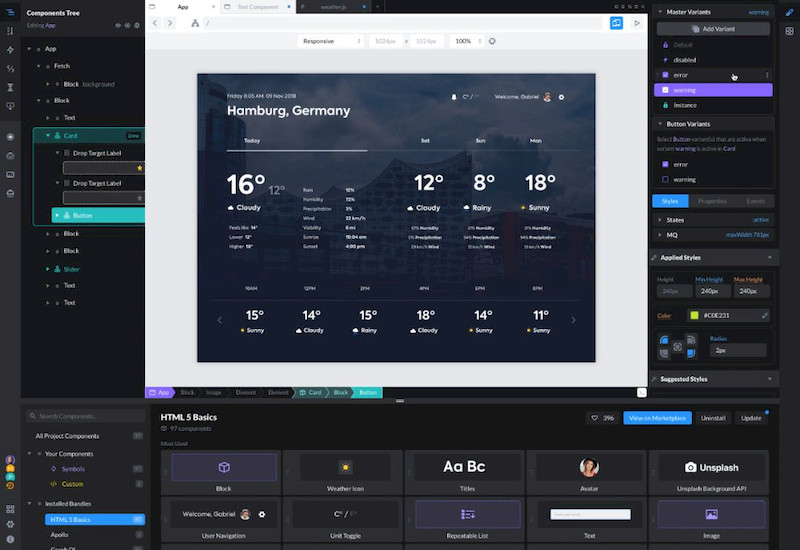Collapse the Master Variants section

pyautogui.click(x=660, y=12)
